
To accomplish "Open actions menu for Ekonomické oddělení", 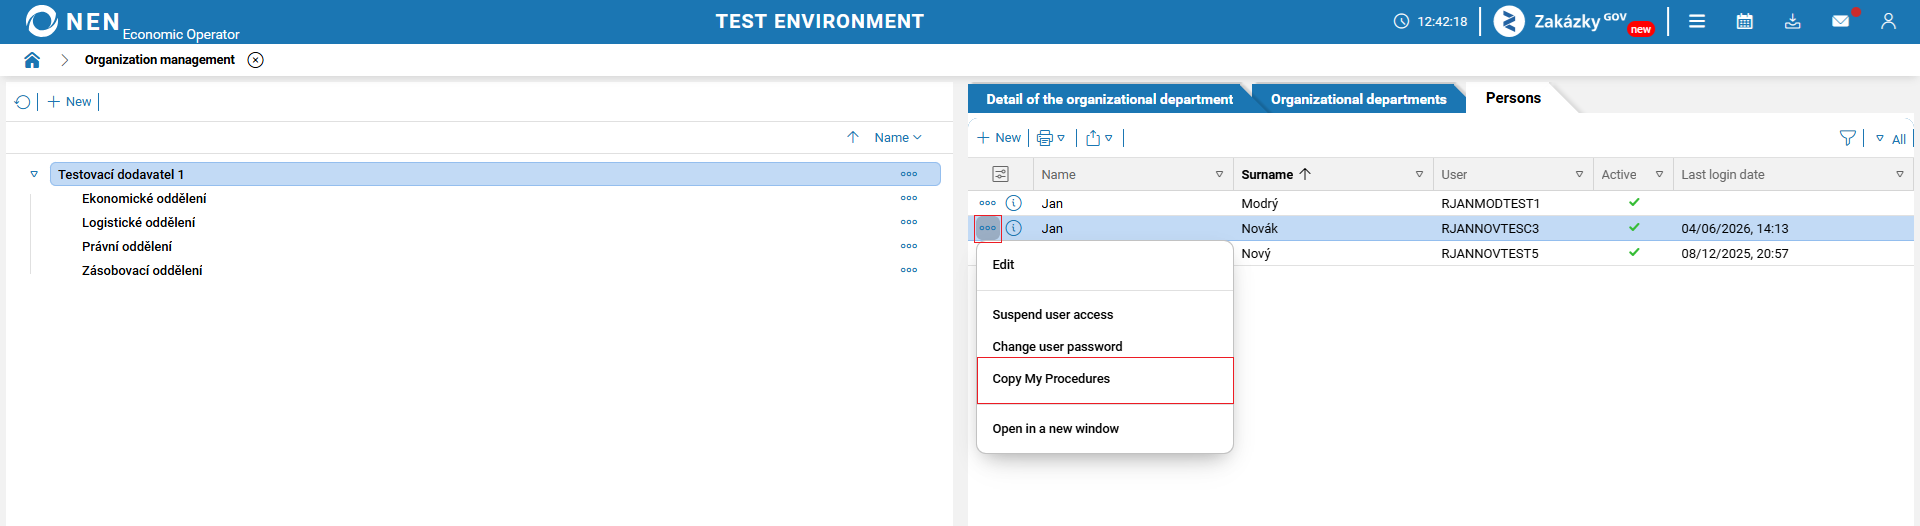I will (909, 198).
